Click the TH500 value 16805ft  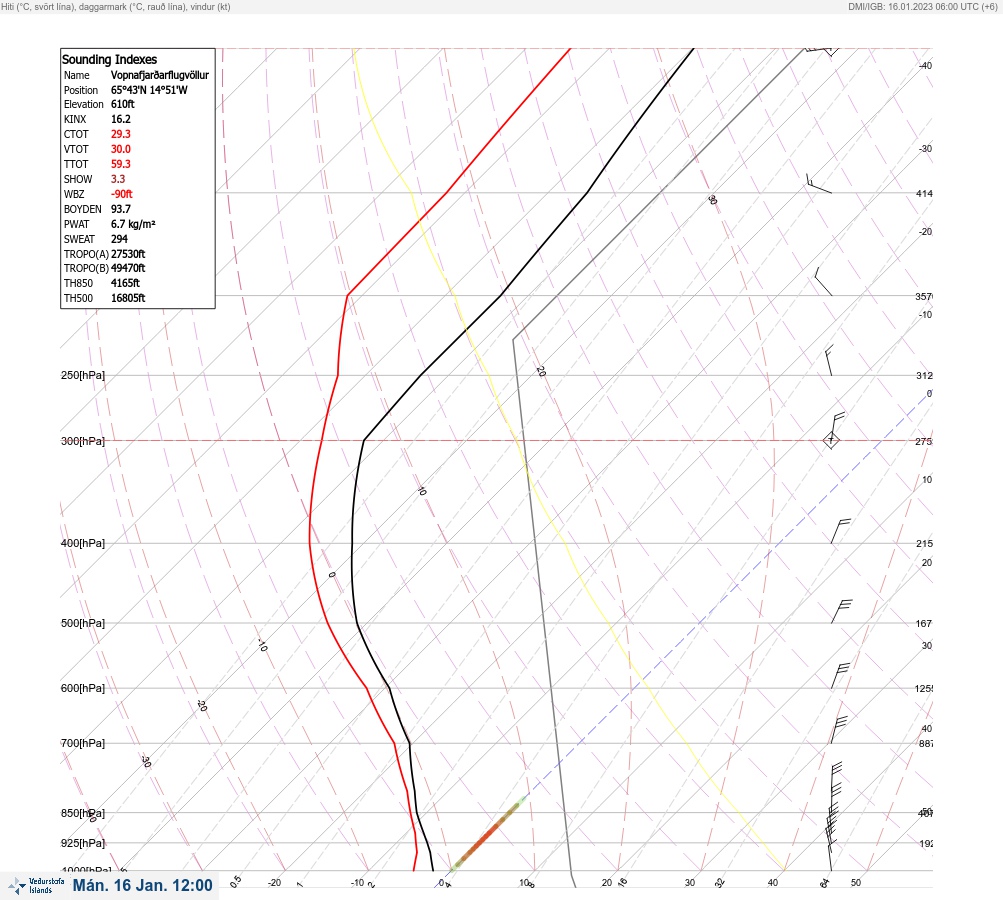[128, 298]
